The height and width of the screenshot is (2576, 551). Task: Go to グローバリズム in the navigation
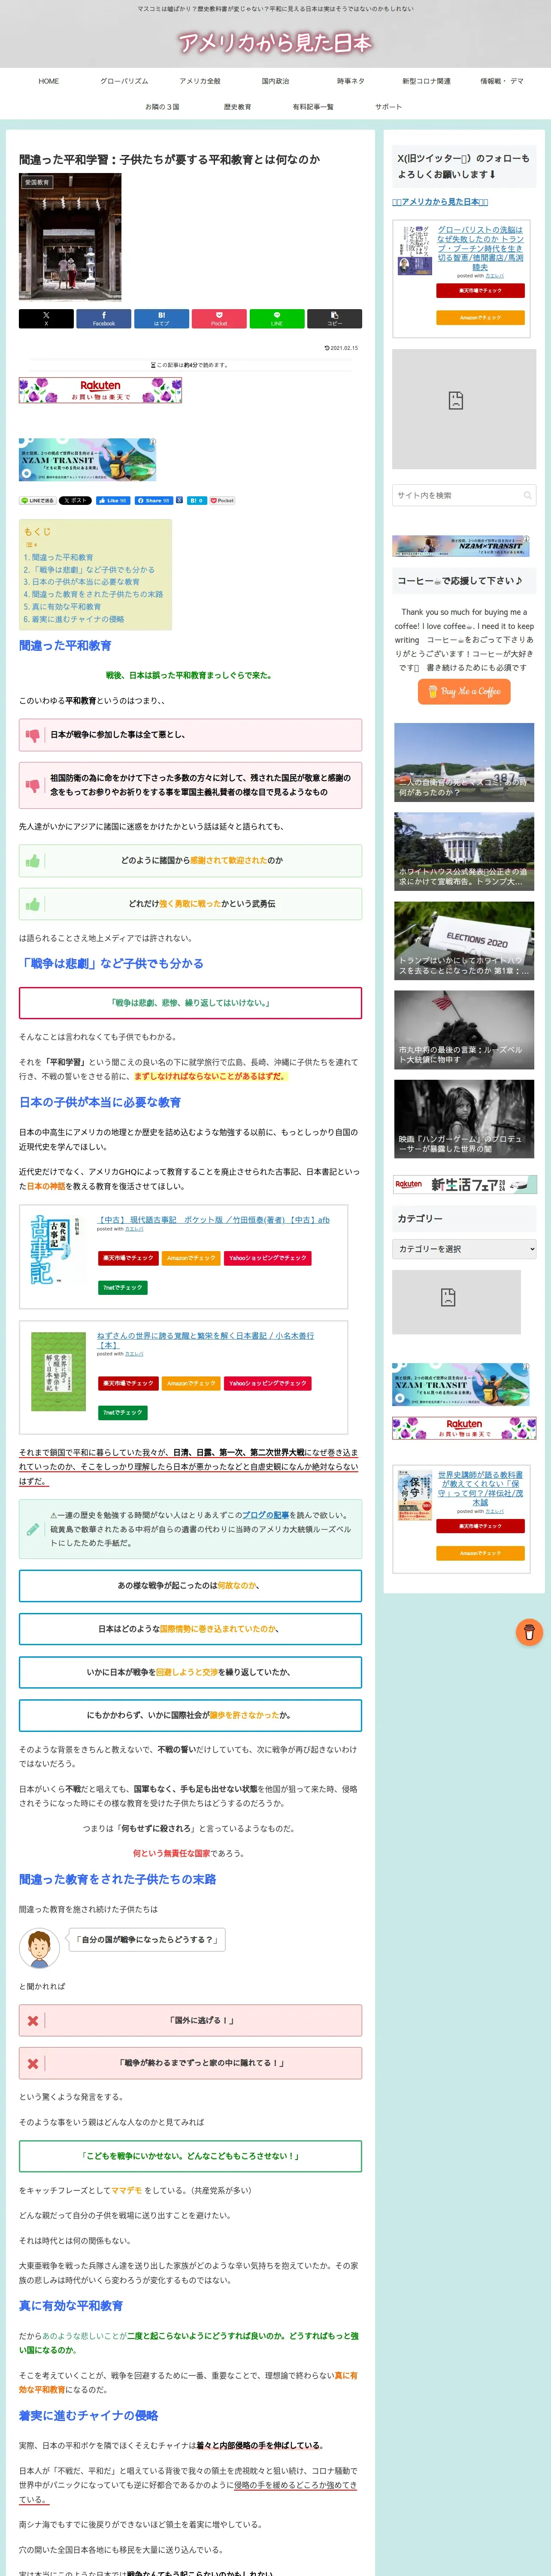point(124,81)
